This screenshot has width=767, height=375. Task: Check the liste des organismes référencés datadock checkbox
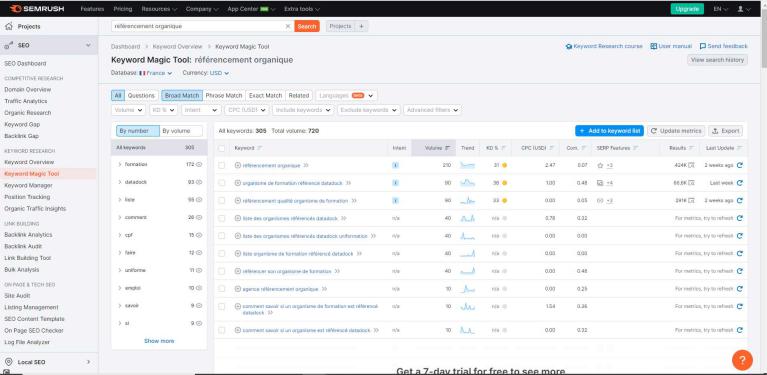[x=222, y=218]
